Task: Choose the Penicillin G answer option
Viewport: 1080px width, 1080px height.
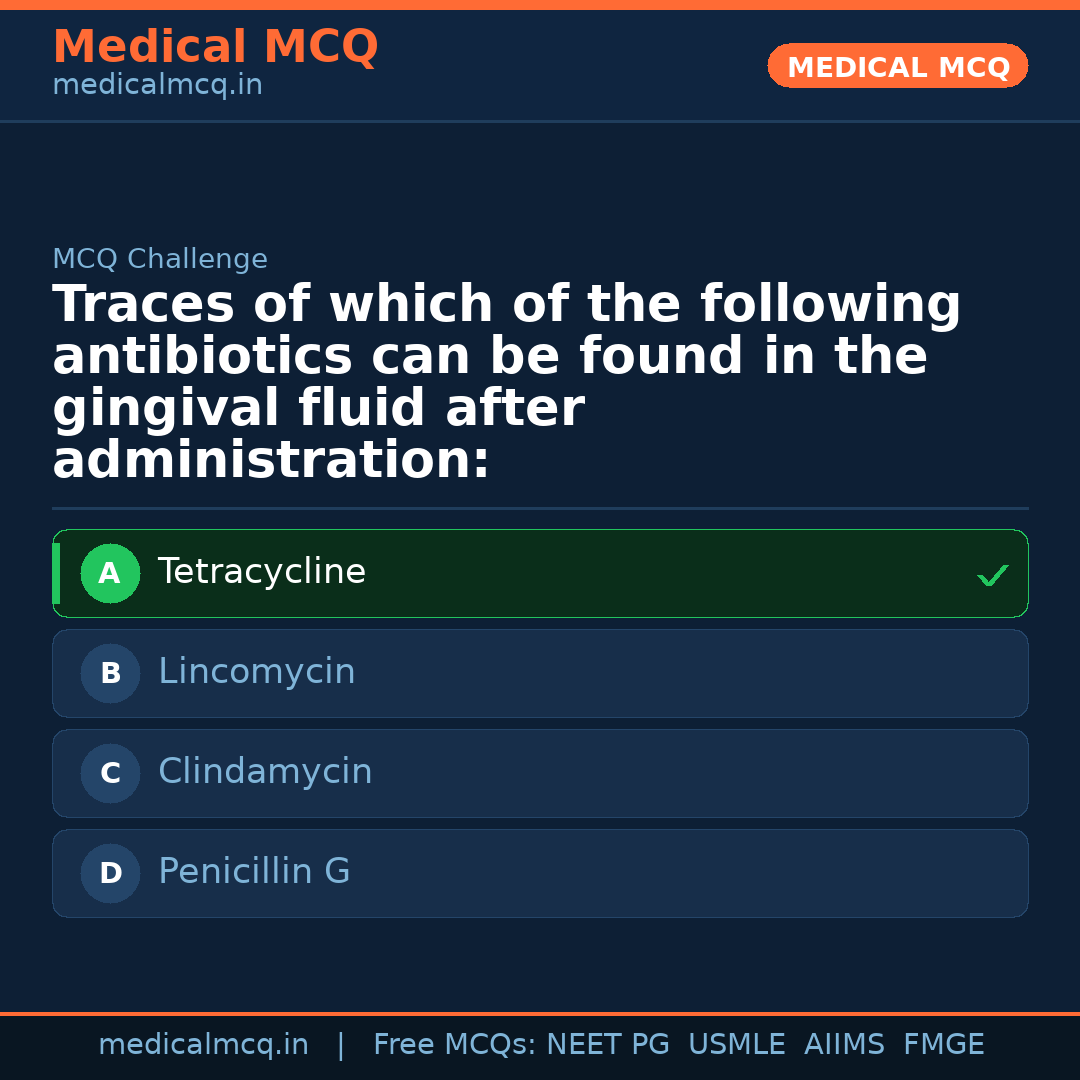Action: click(540, 873)
